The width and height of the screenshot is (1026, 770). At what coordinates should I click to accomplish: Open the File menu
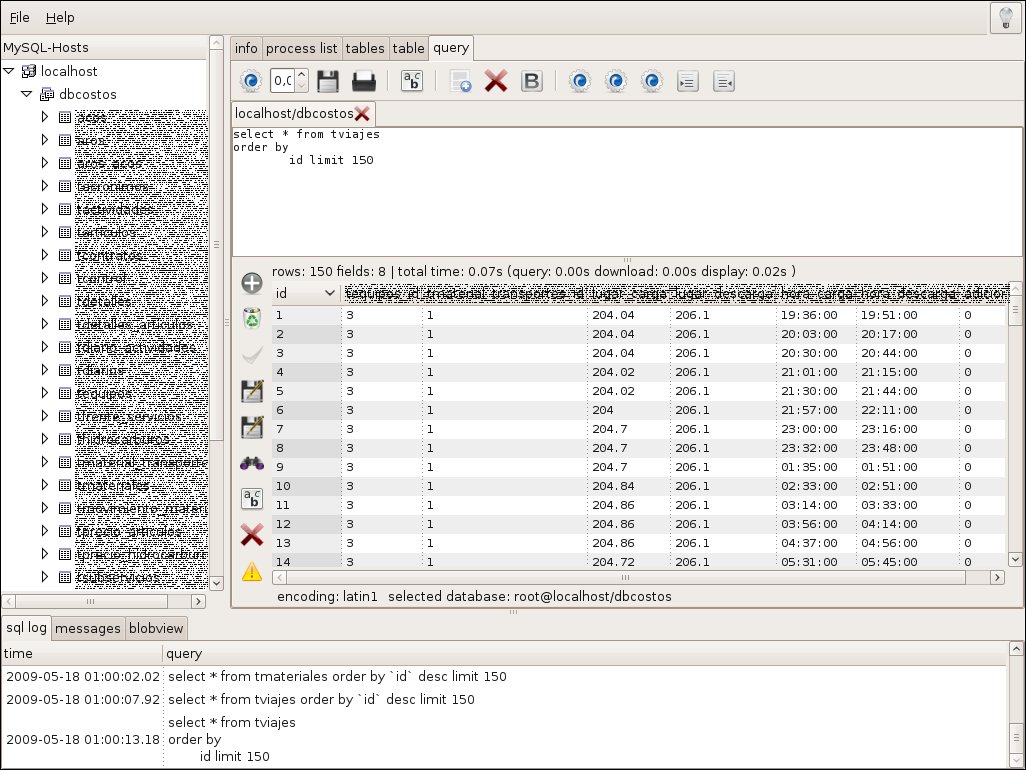tap(19, 18)
